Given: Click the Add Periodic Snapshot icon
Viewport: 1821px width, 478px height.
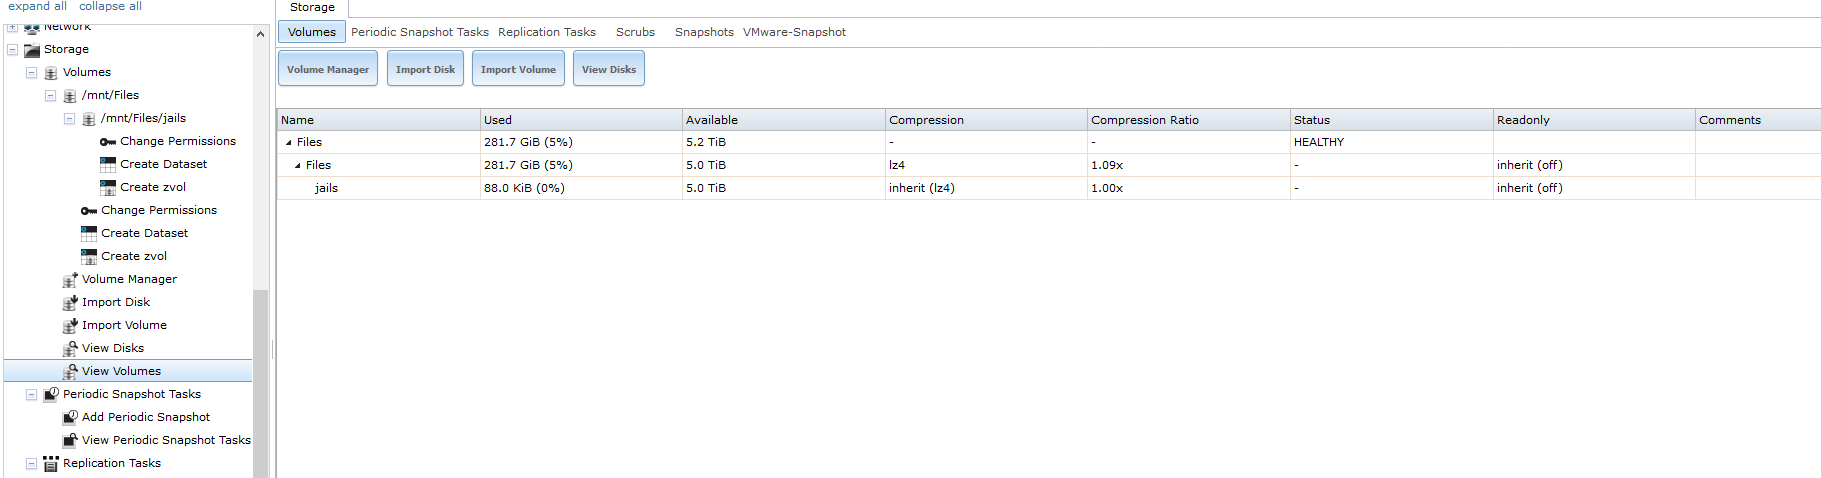Looking at the screenshot, I should pos(70,417).
